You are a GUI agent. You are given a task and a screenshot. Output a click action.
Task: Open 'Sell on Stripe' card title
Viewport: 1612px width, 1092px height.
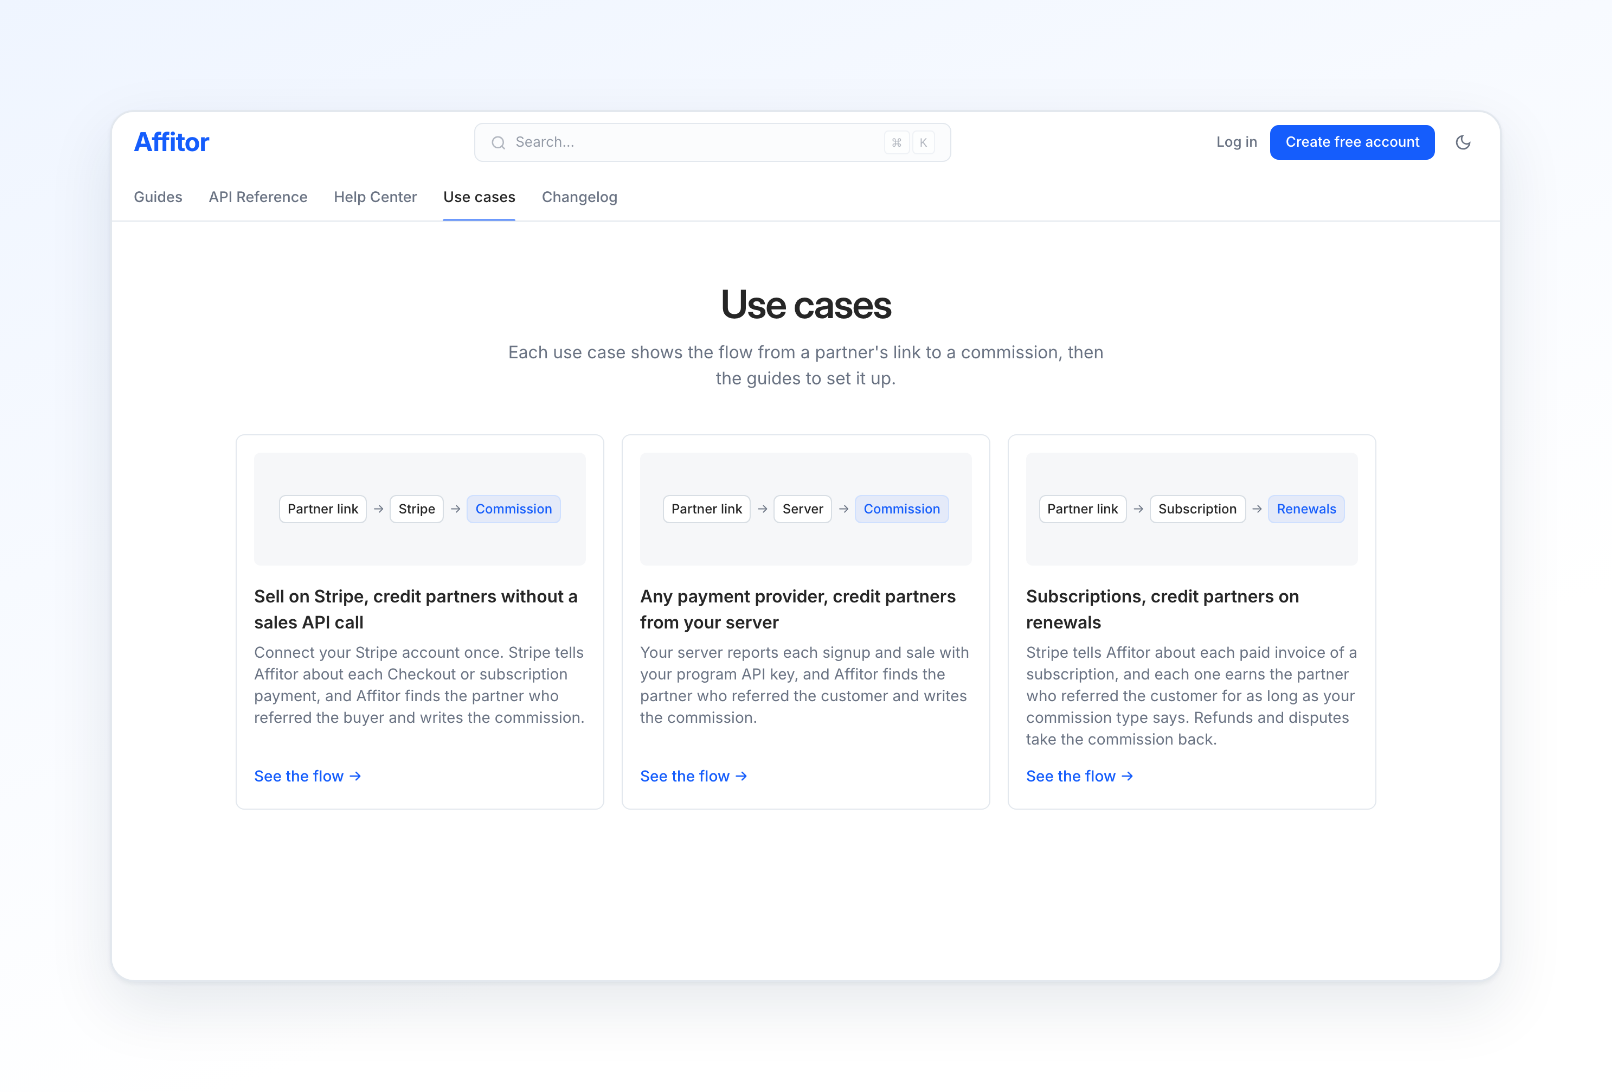[x=416, y=609]
